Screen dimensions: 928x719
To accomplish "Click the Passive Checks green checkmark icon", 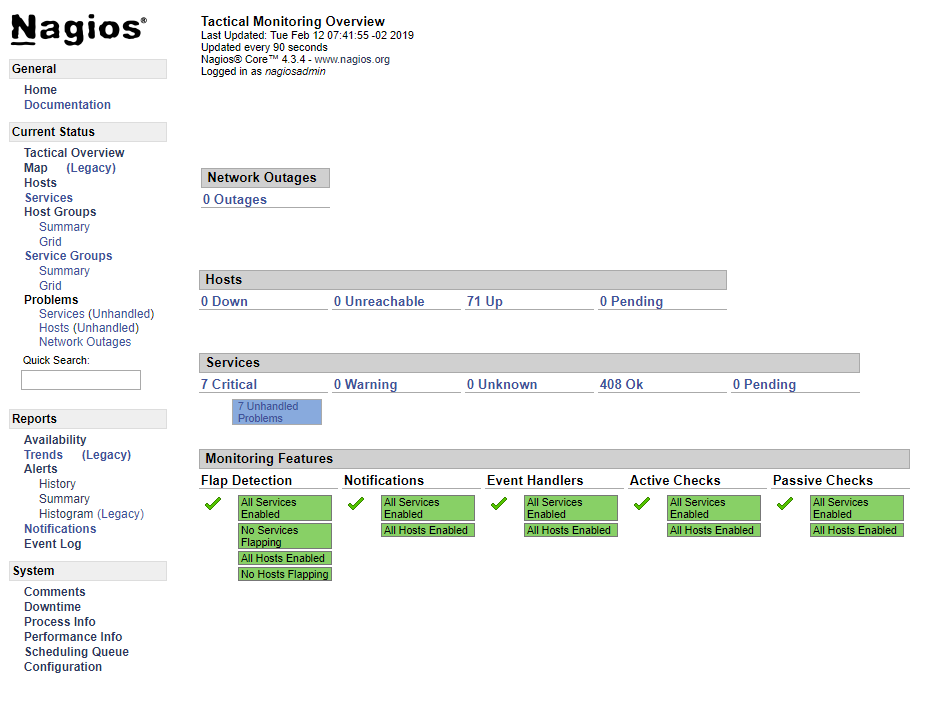I will pyautogui.click(x=784, y=504).
